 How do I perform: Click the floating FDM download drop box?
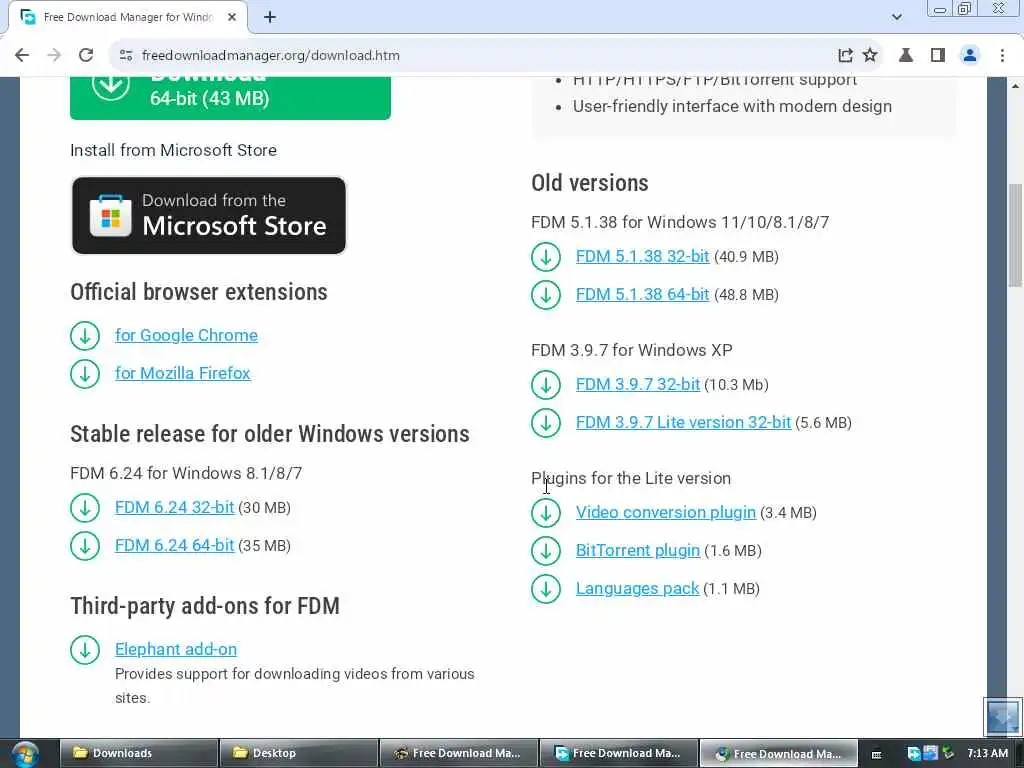point(1002,716)
